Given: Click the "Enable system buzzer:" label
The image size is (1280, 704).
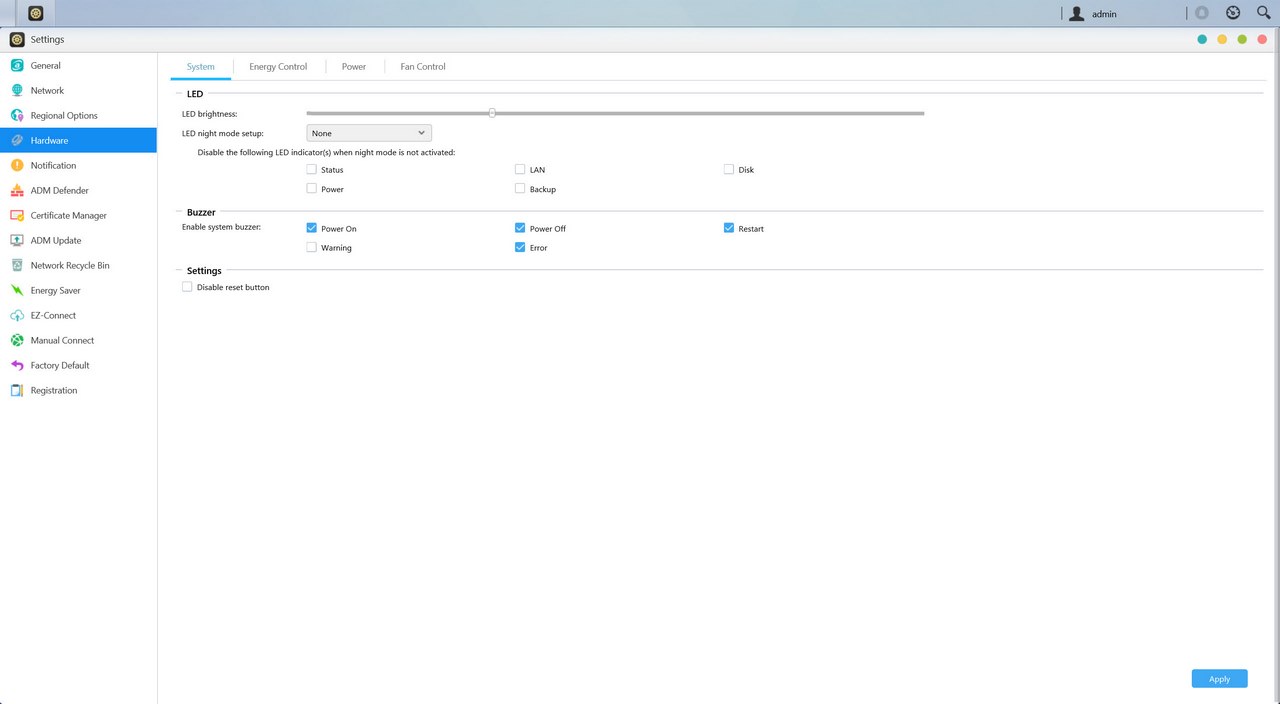Looking at the screenshot, I should [221, 228].
